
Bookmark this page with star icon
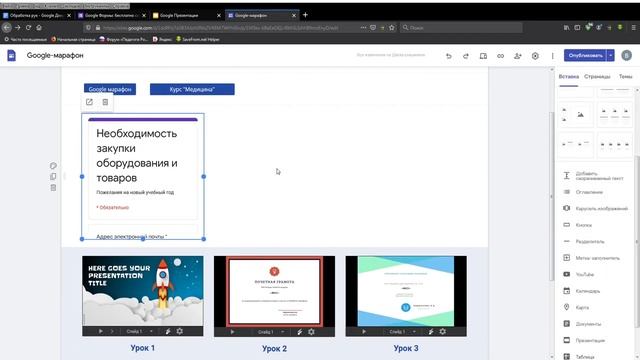pyautogui.click(x=392, y=28)
